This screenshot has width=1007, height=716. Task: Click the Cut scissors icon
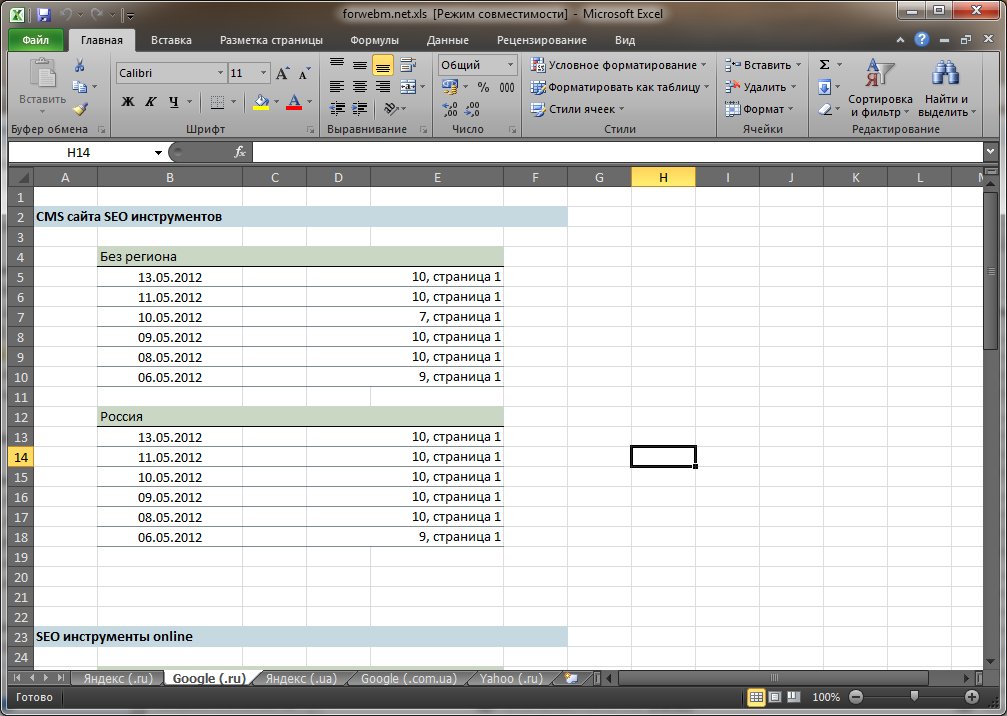(x=80, y=66)
